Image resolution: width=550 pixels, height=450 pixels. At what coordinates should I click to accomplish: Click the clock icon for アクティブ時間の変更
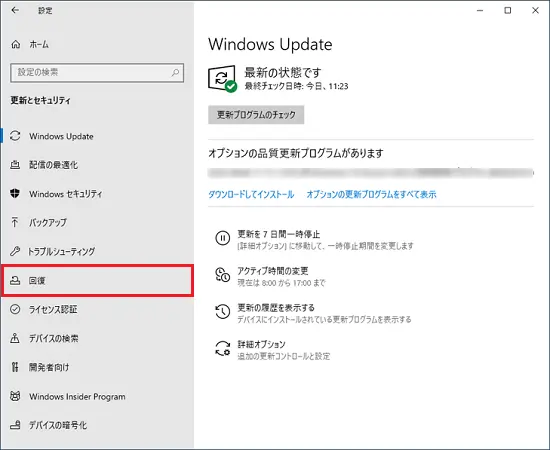tap(222, 275)
